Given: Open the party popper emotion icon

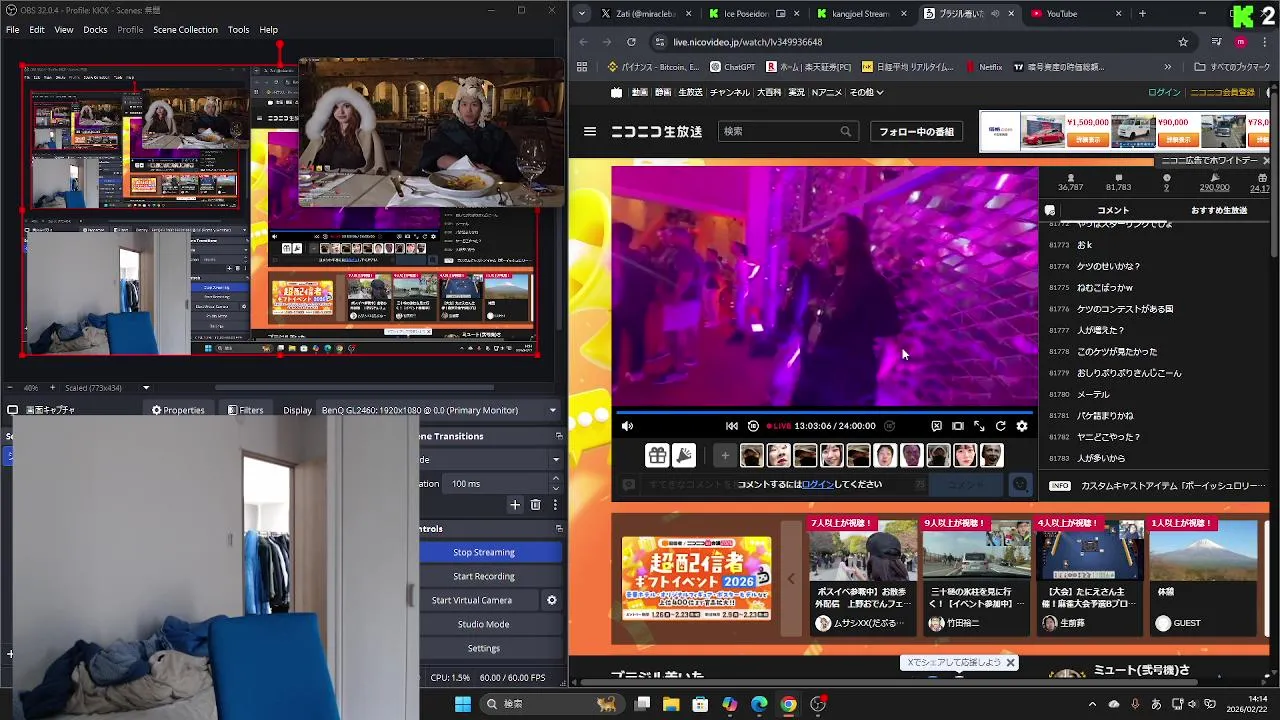Looking at the screenshot, I should [684, 456].
